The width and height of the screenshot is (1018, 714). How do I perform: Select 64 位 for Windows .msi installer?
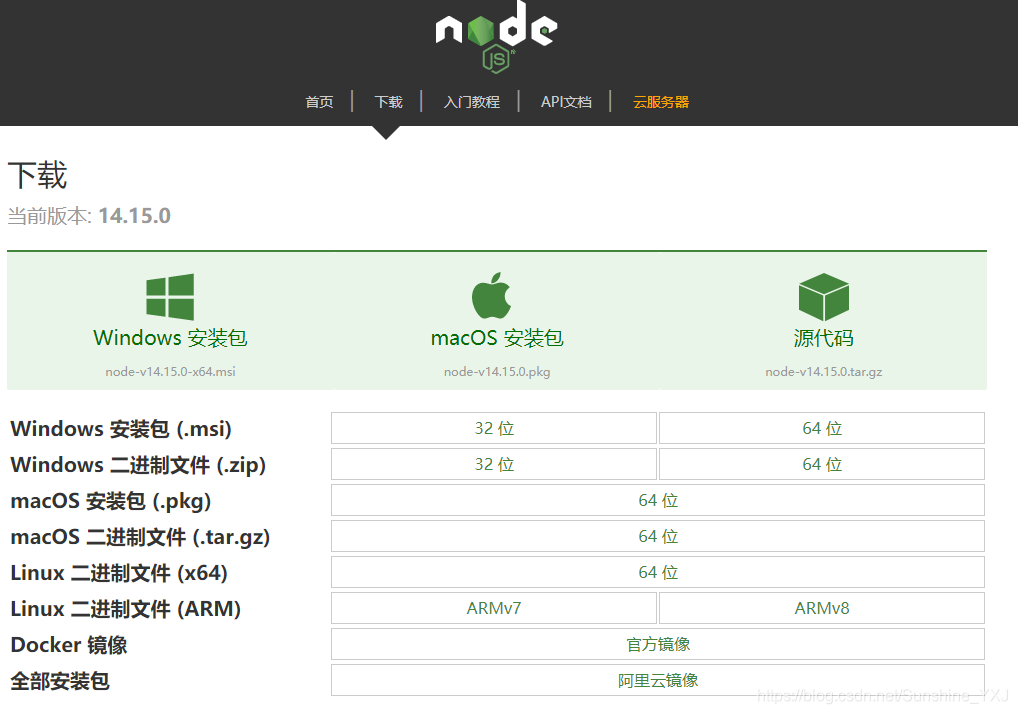822,428
